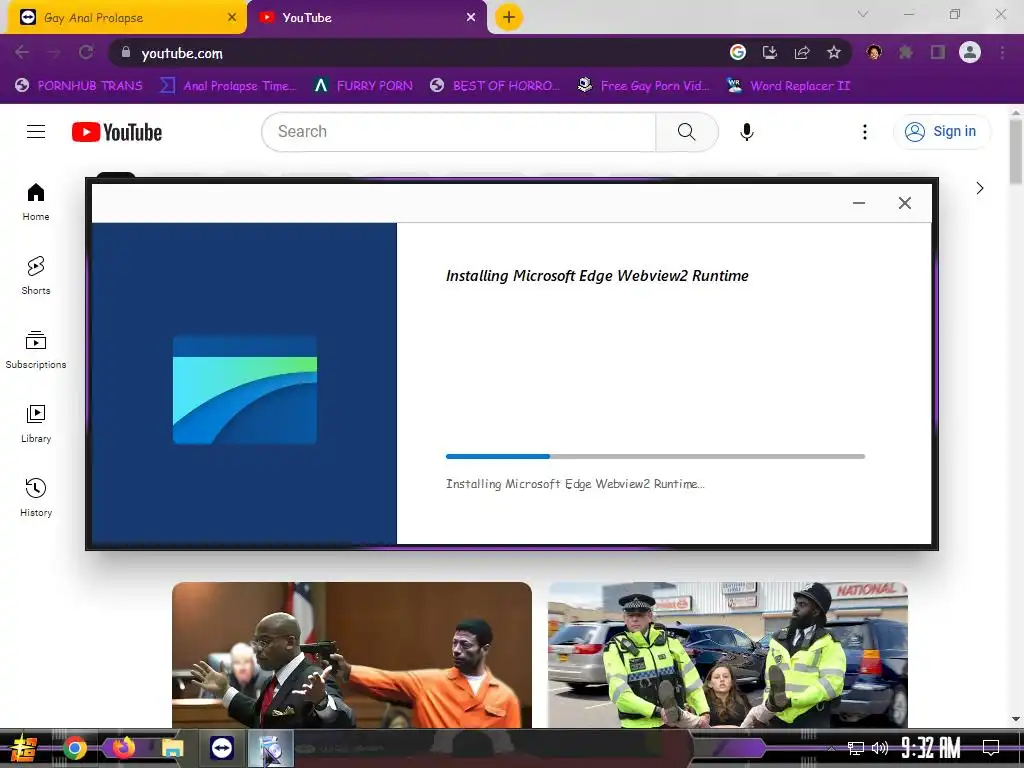Toggle the browser side panel
Screen dimensions: 1024x768
[x=938, y=52]
